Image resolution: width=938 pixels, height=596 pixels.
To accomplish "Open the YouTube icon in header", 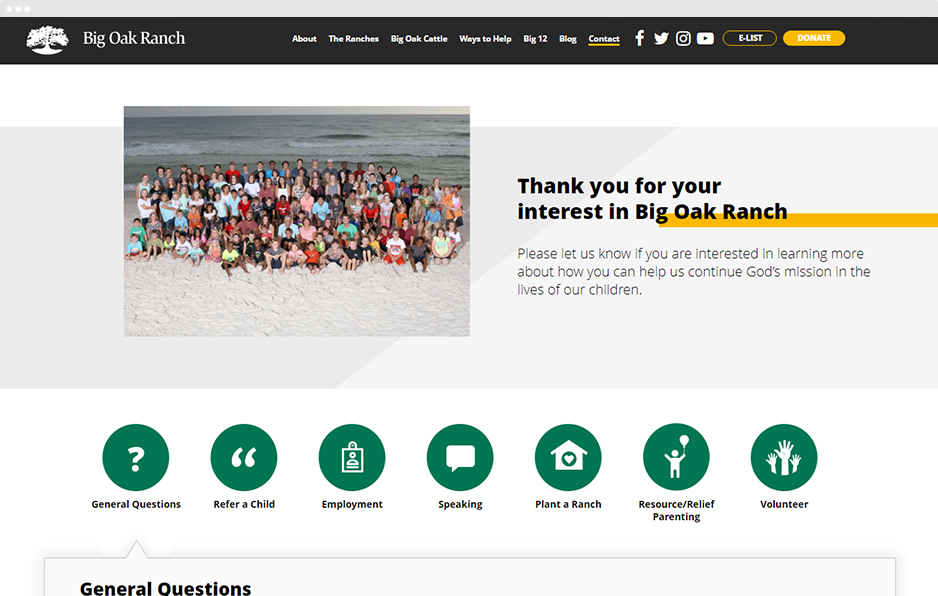I will (x=705, y=38).
